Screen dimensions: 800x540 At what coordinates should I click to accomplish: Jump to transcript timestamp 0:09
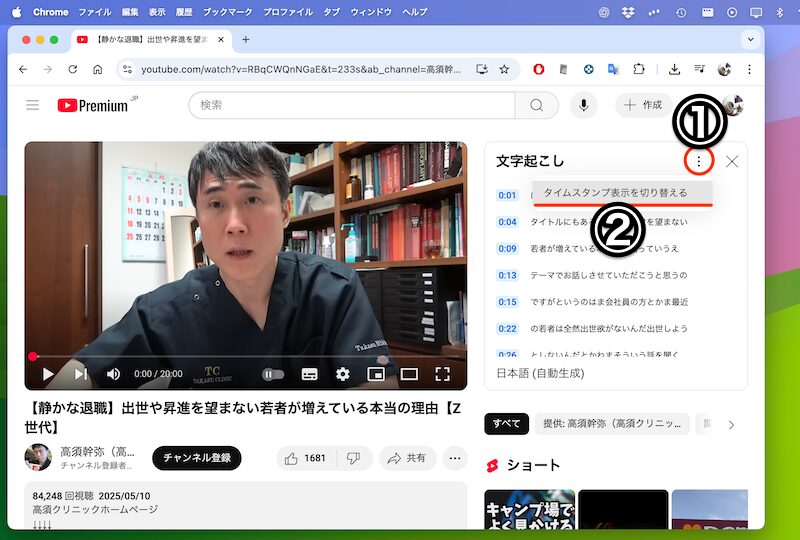coord(507,249)
